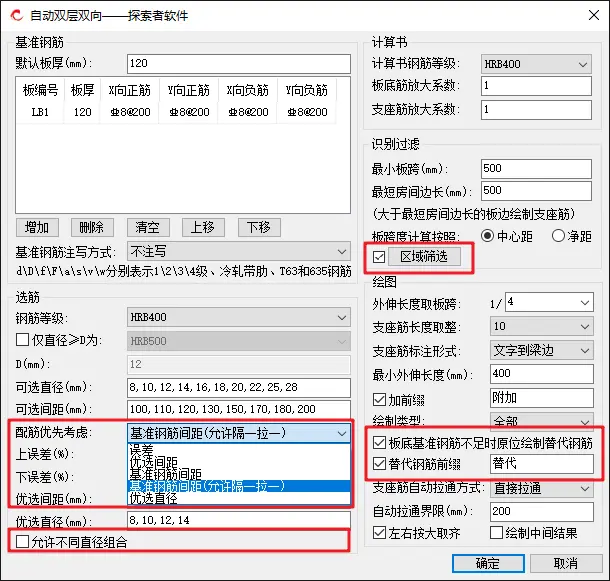
Task: Click the 自动拉通界限 input field
Action: tap(542, 511)
